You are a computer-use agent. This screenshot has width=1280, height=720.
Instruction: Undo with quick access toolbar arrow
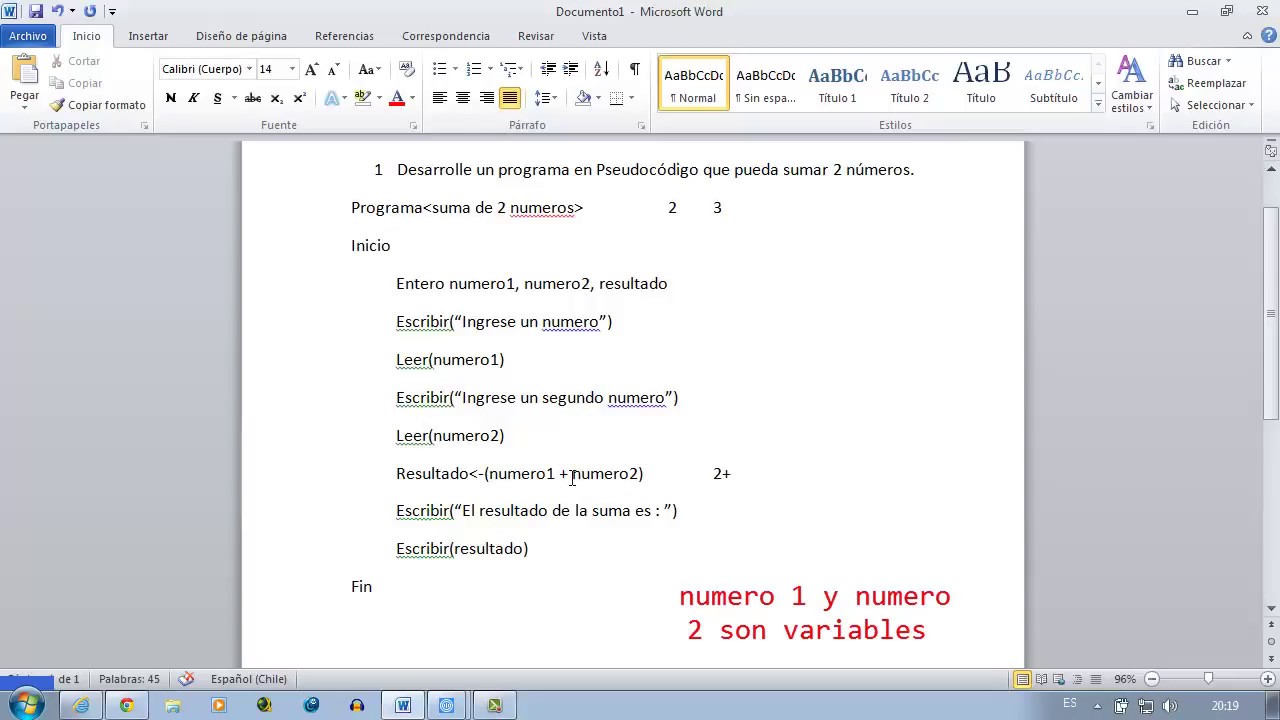tap(58, 11)
